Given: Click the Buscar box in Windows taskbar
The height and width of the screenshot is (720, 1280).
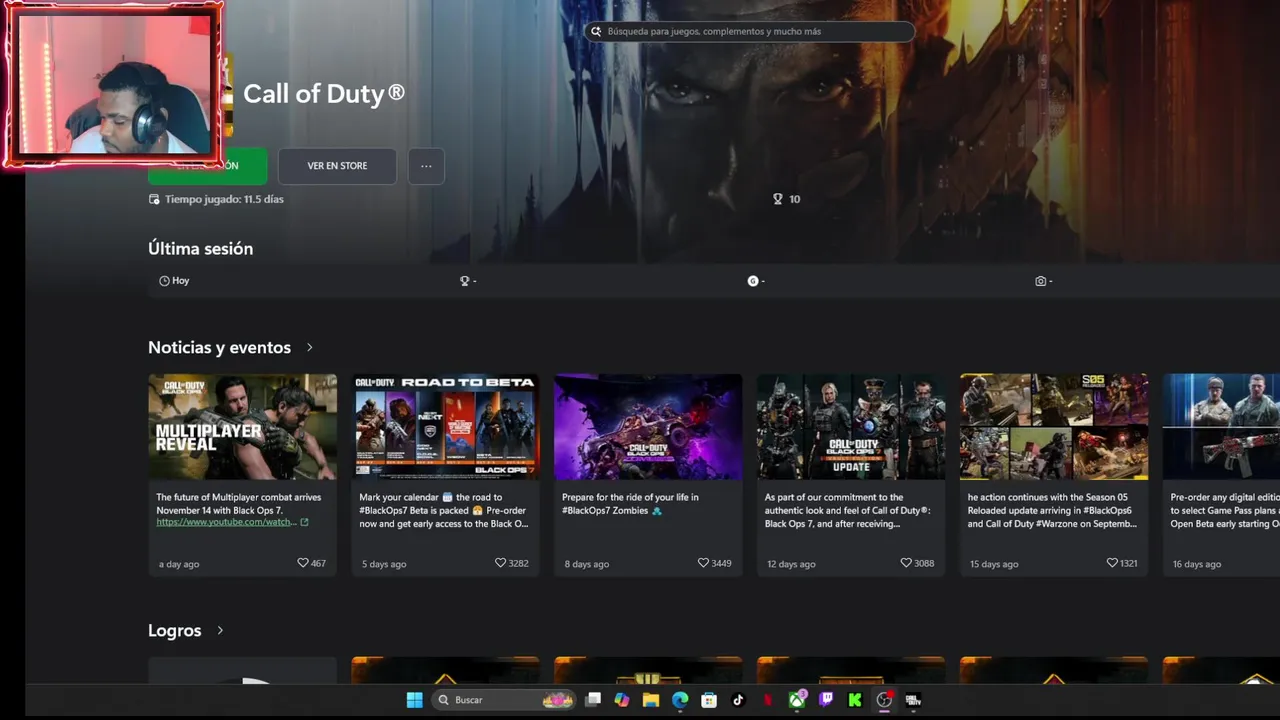Looking at the screenshot, I should [505, 700].
